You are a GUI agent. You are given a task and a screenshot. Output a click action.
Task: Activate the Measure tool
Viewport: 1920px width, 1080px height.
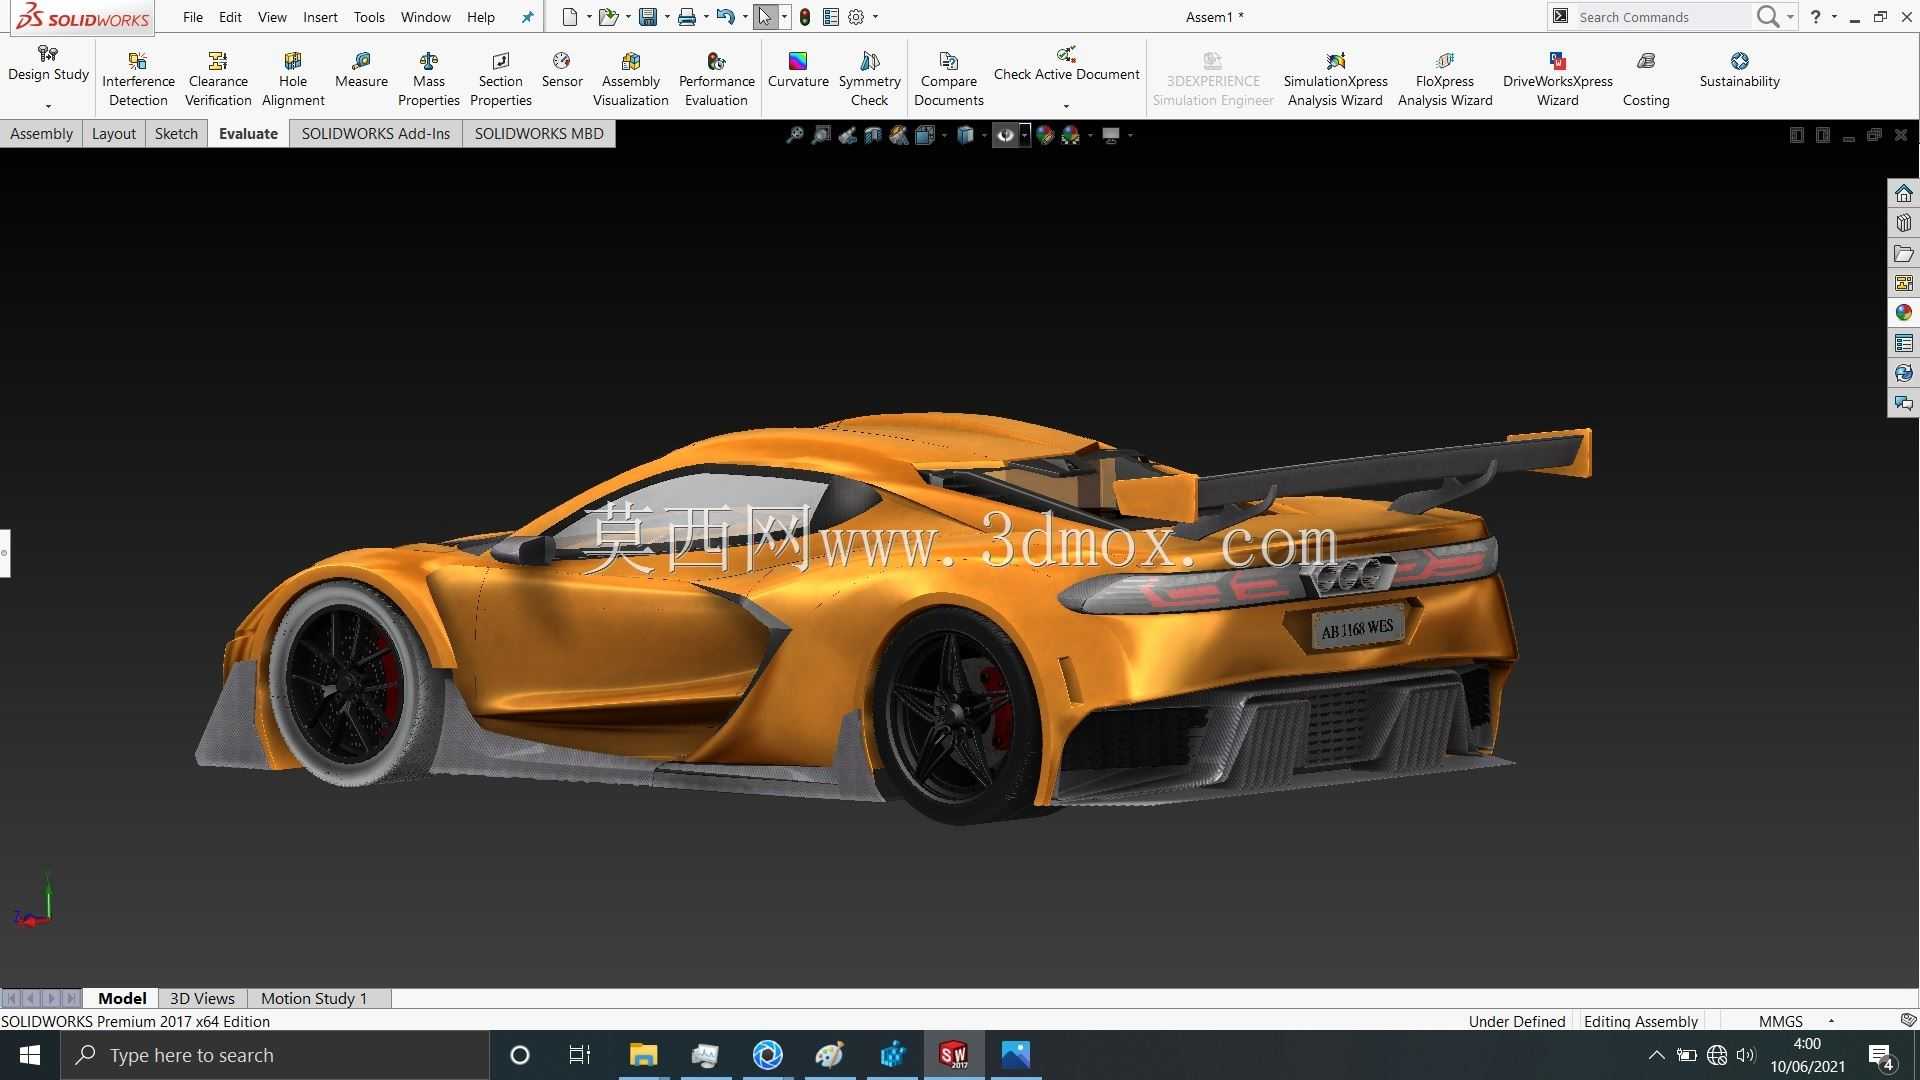(361, 71)
